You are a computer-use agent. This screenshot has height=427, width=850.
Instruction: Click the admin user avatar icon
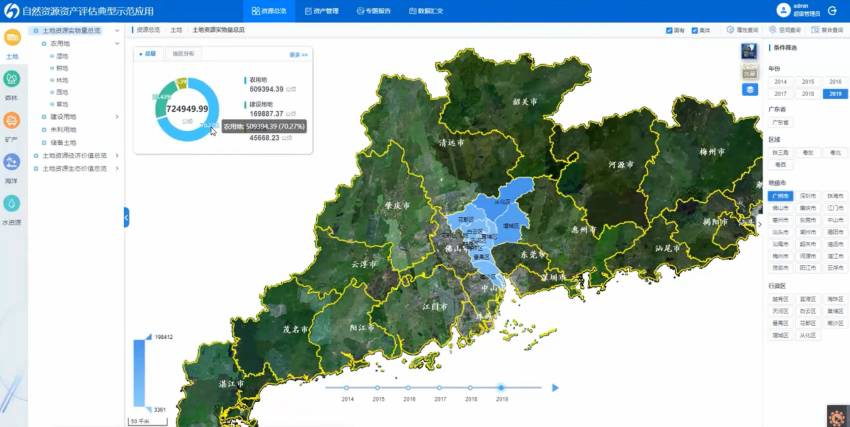[782, 10]
